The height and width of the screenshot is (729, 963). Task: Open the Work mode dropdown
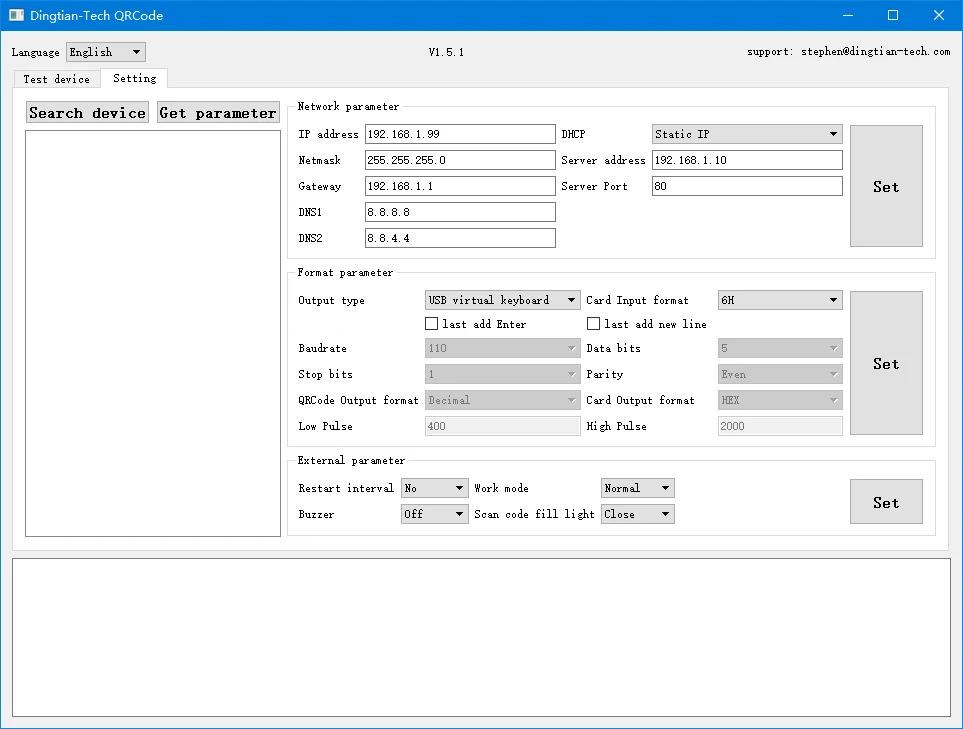tap(637, 488)
